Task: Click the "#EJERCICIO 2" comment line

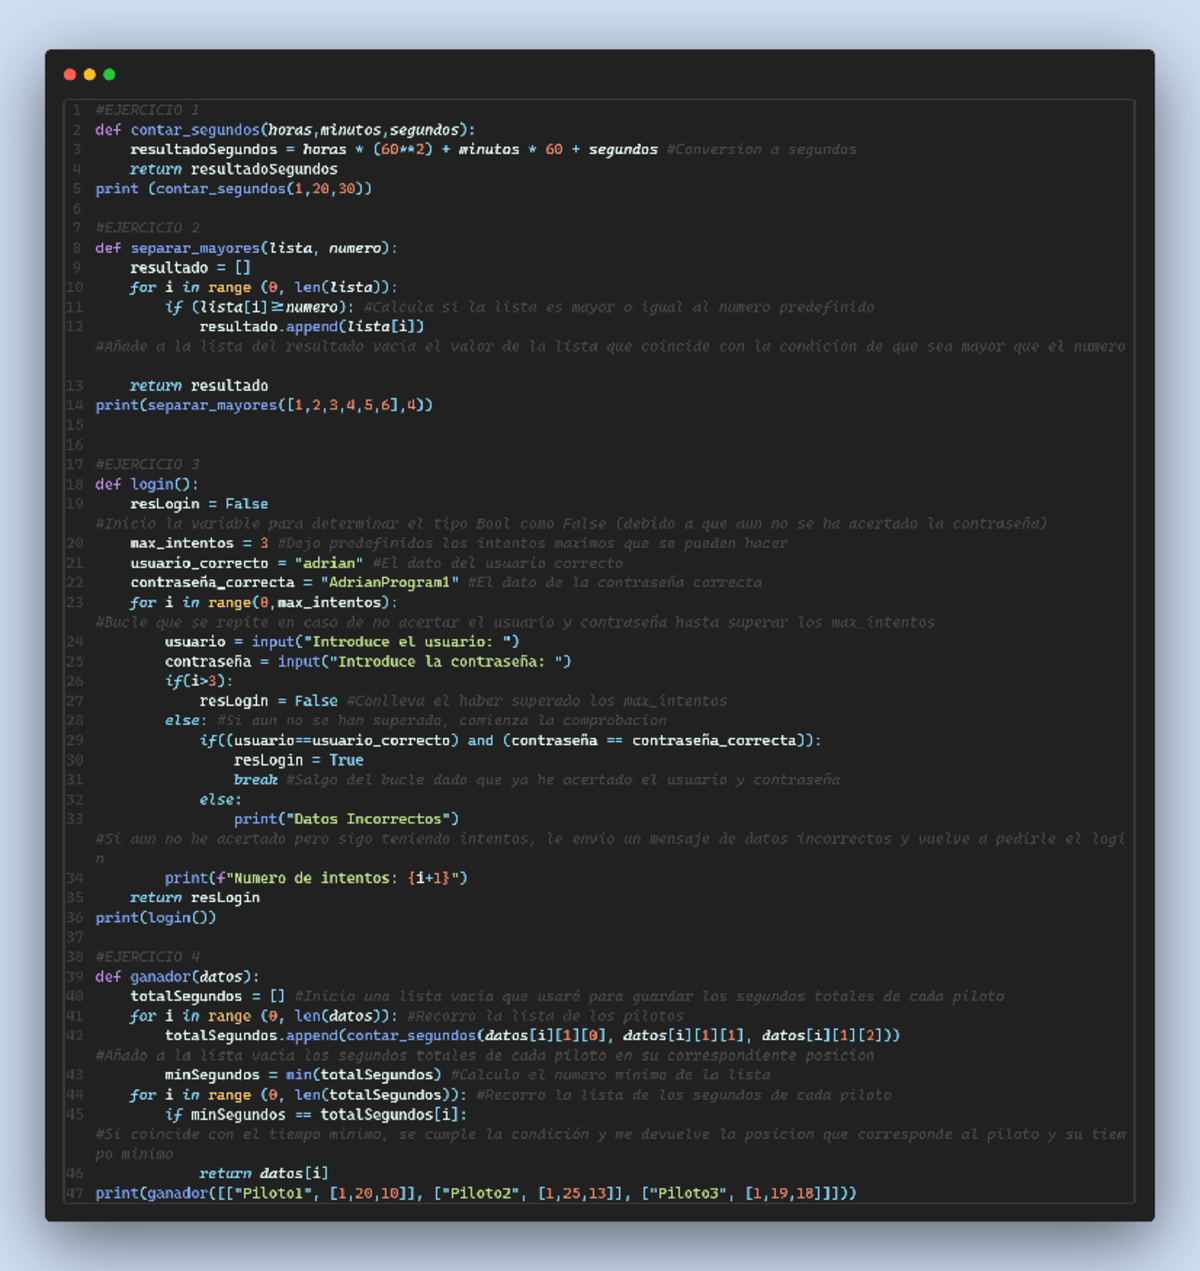Action: (x=147, y=228)
